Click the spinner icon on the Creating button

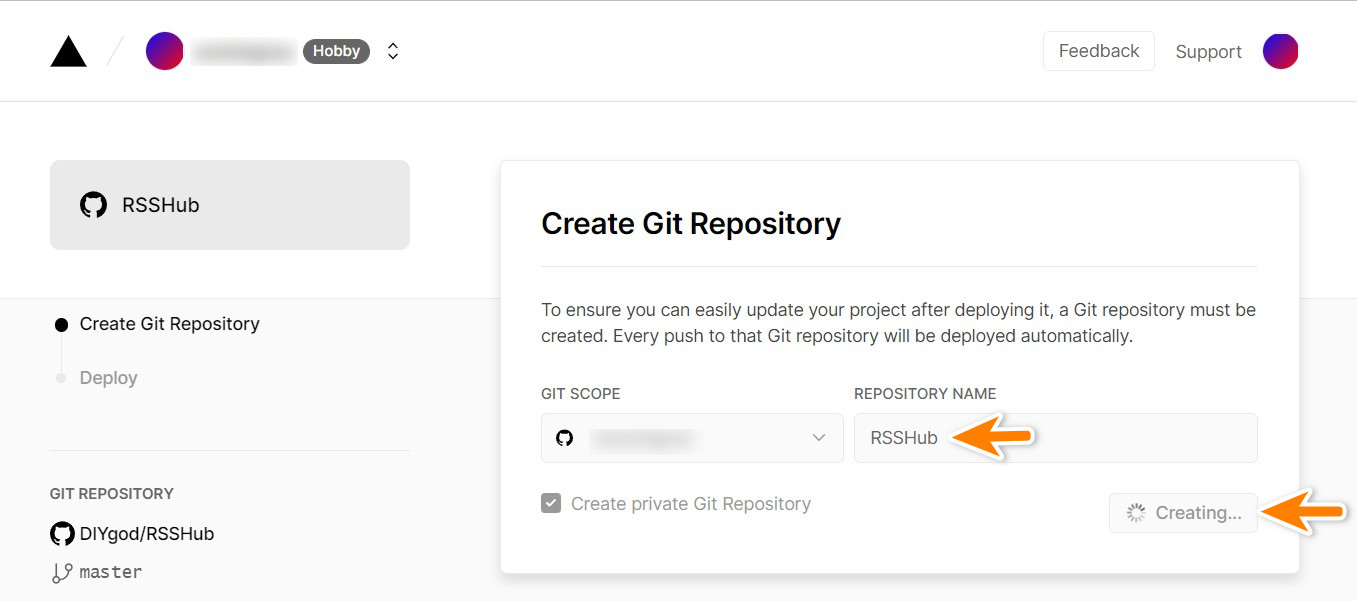pos(1135,512)
